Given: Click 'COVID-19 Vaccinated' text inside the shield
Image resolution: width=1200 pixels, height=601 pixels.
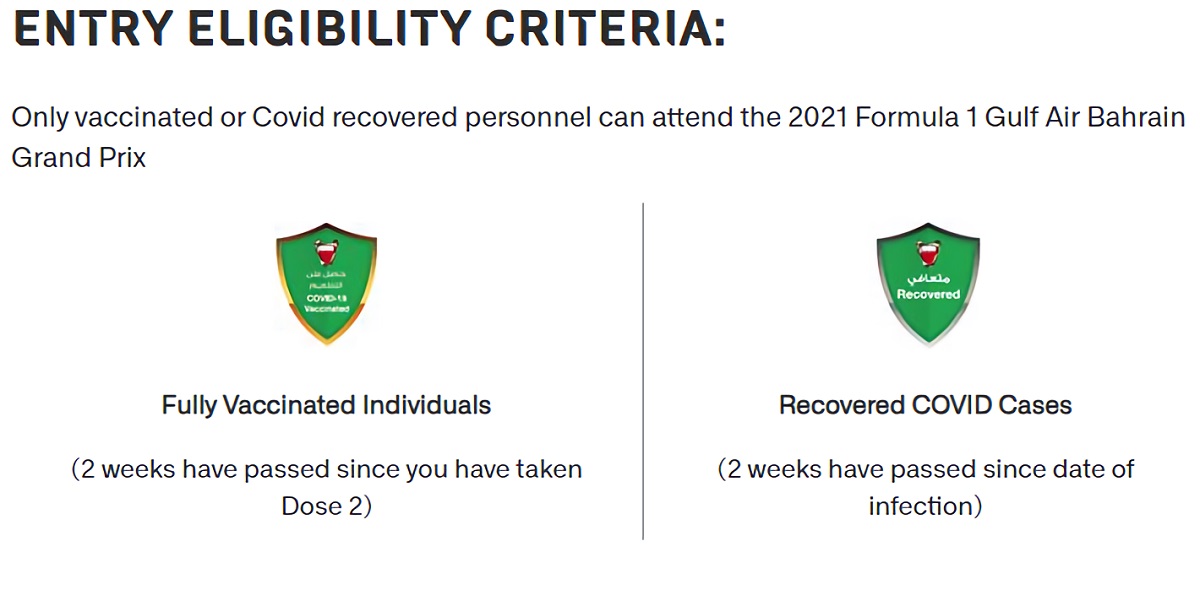Looking at the screenshot, I should click(326, 304).
